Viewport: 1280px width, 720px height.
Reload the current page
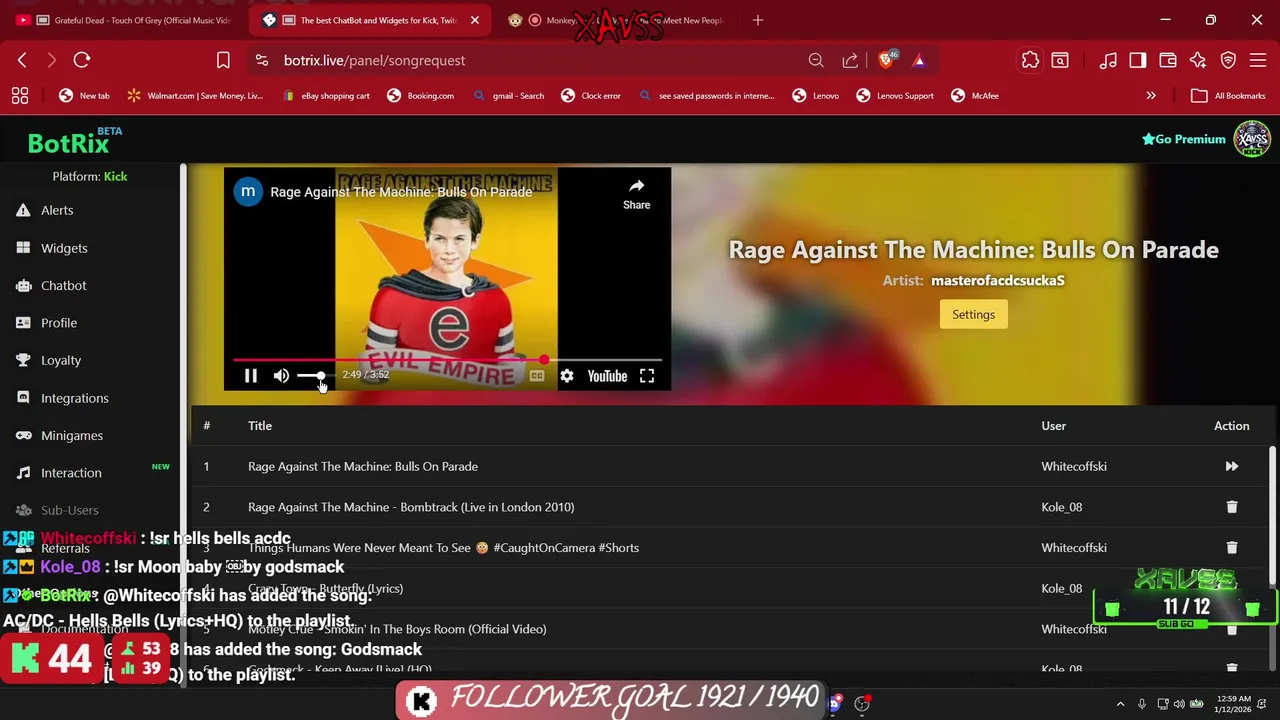[82, 60]
